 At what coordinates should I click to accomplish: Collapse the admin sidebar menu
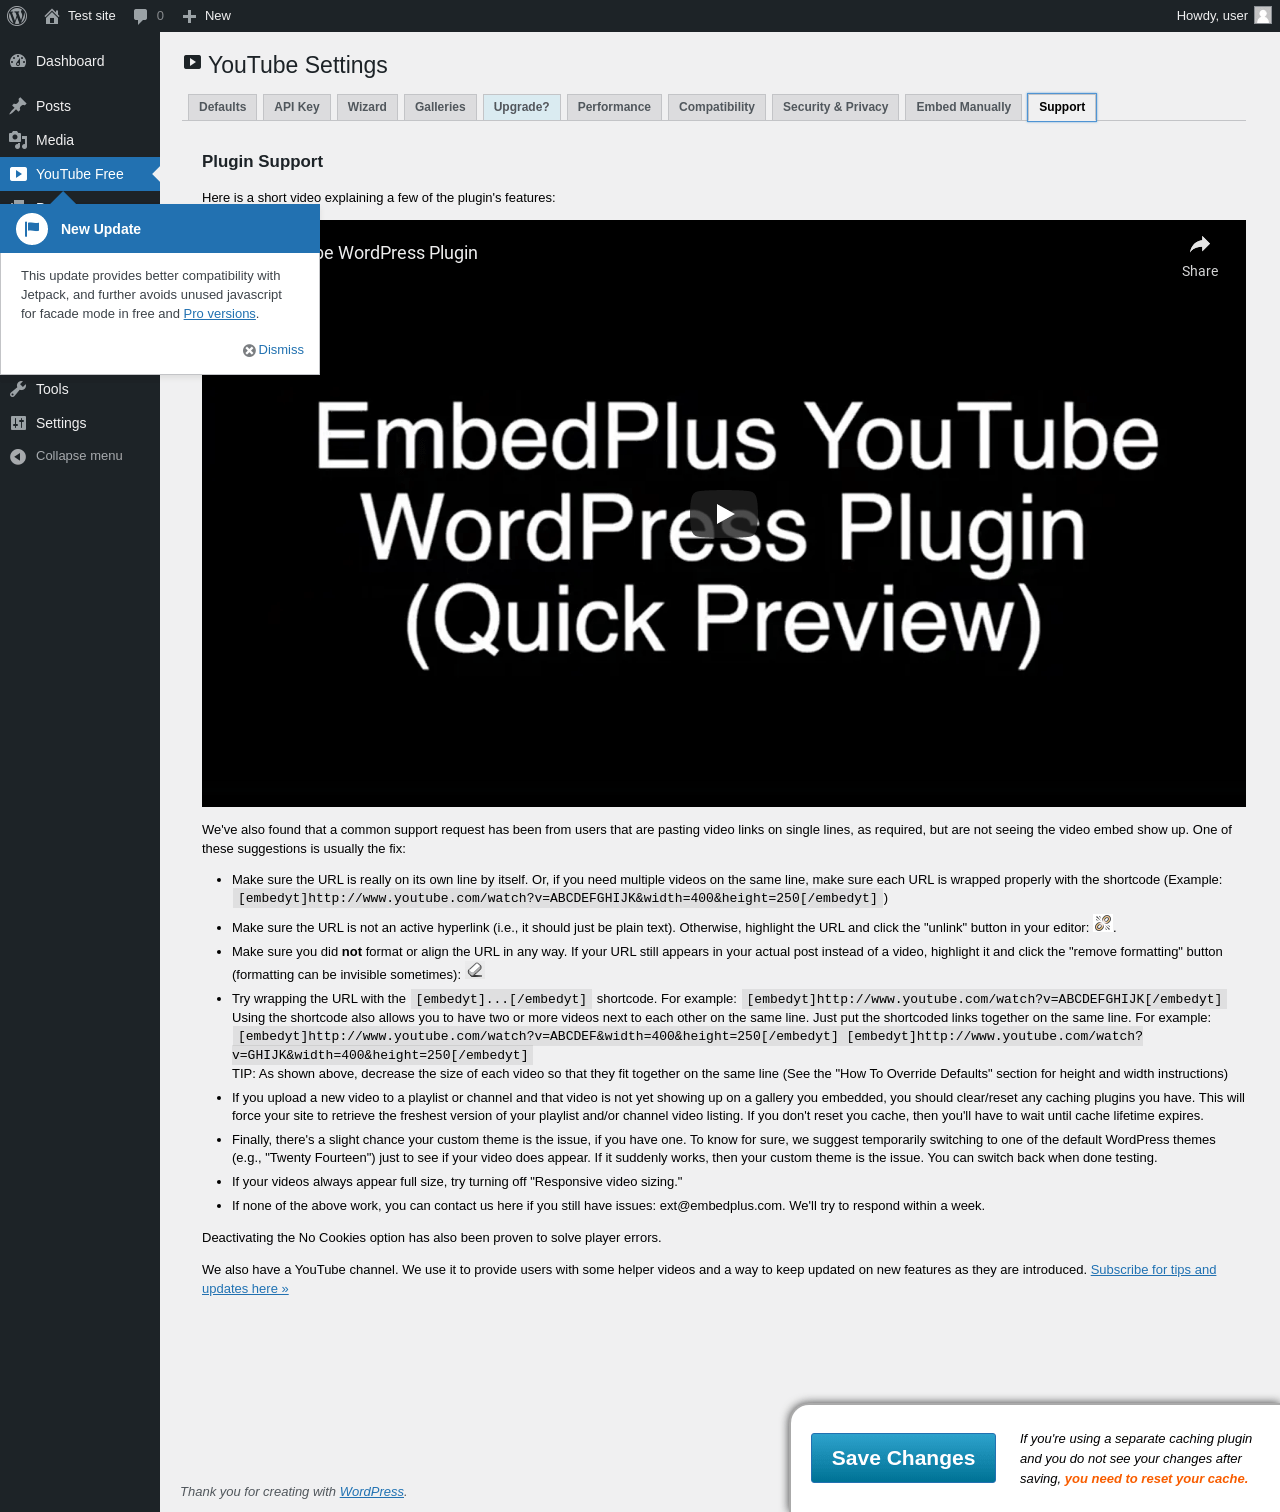80,456
